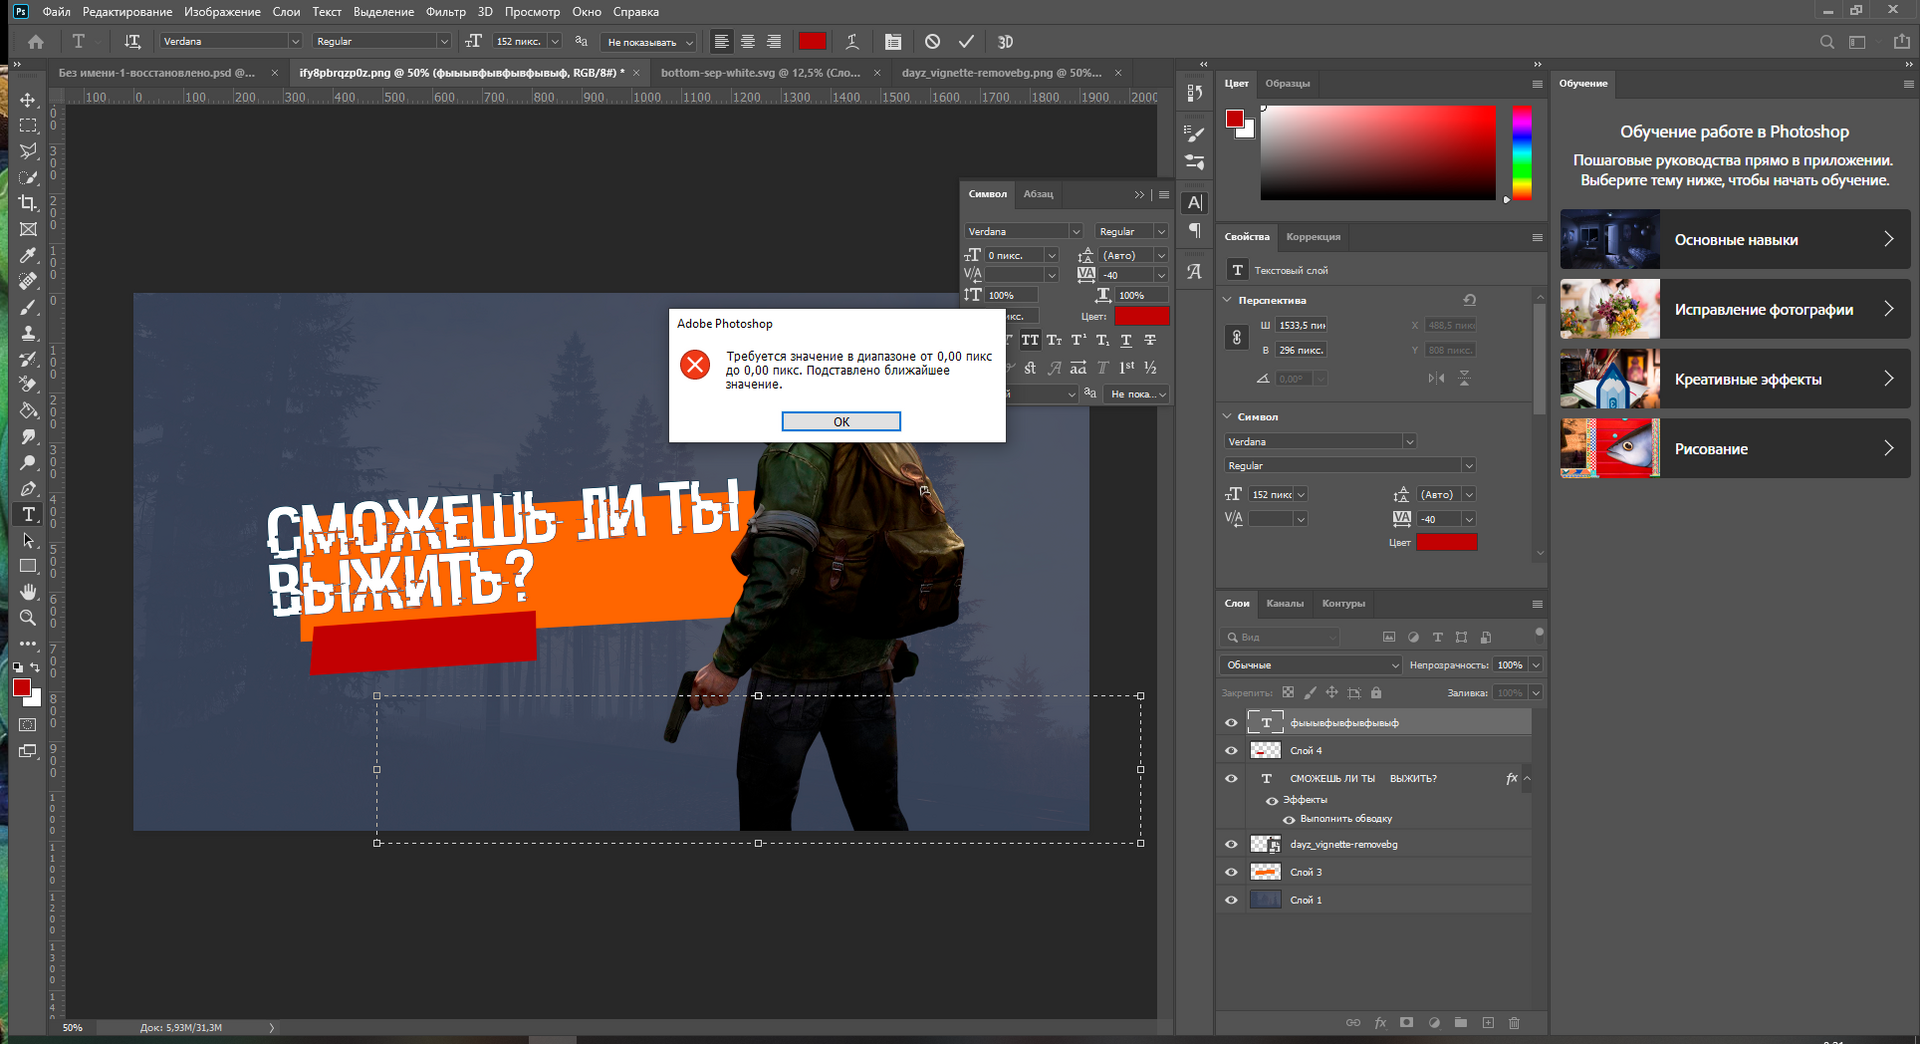Hide layer Слой 3
The width and height of the screenshot is (1920, 1044).
tap(1231, 872)
